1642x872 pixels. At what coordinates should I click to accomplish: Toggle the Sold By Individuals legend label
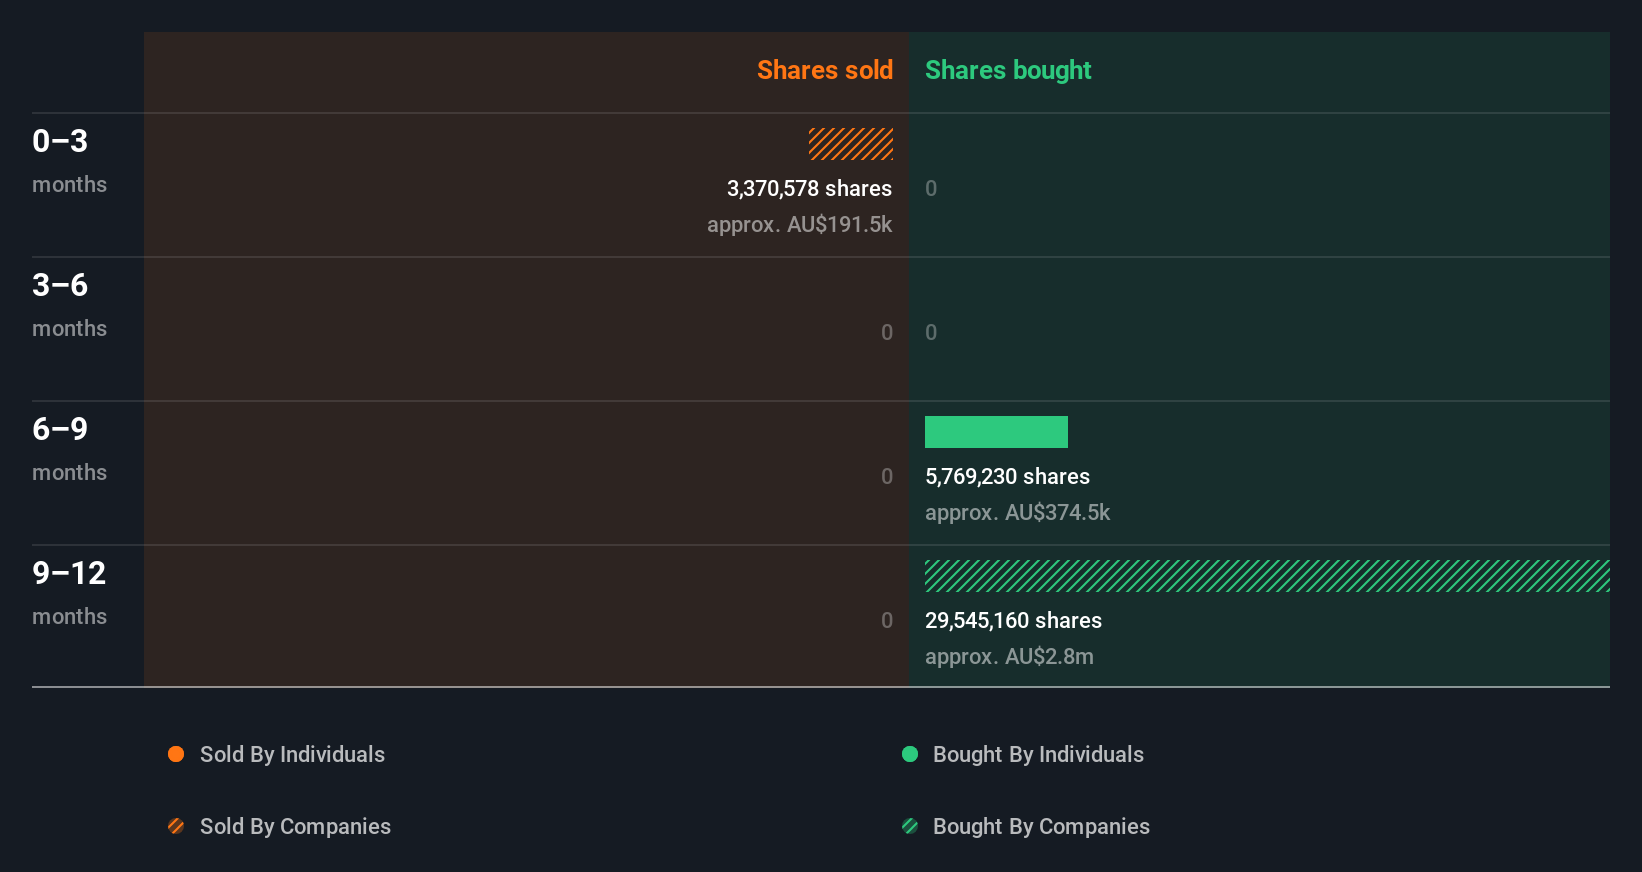coord(292,754)
